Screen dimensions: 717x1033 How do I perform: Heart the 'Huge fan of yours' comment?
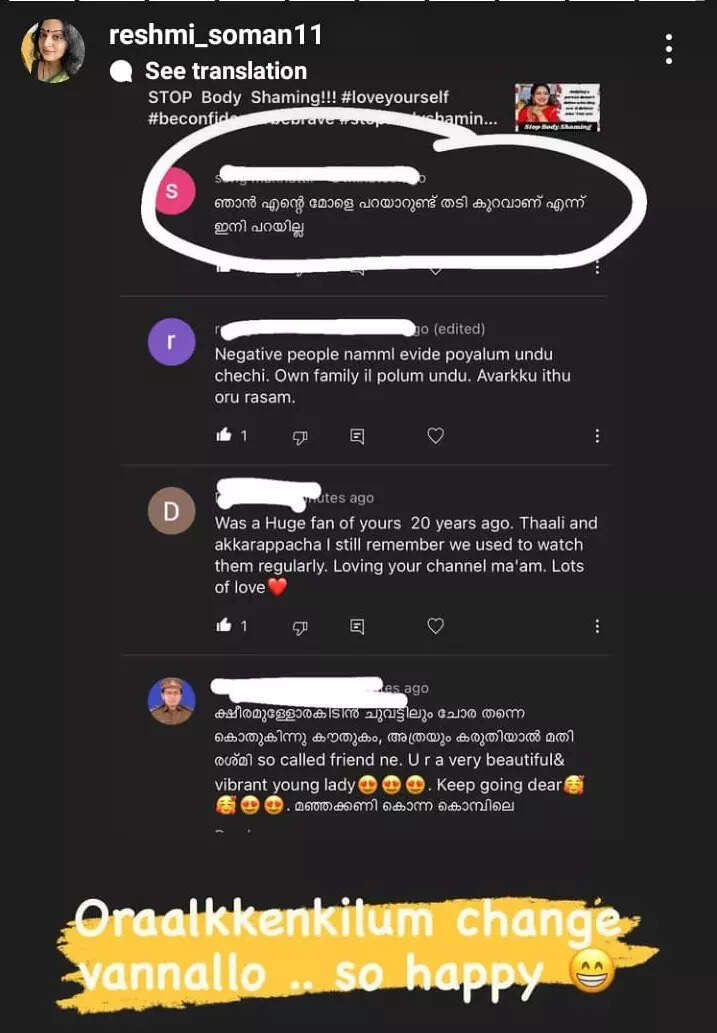436,626
